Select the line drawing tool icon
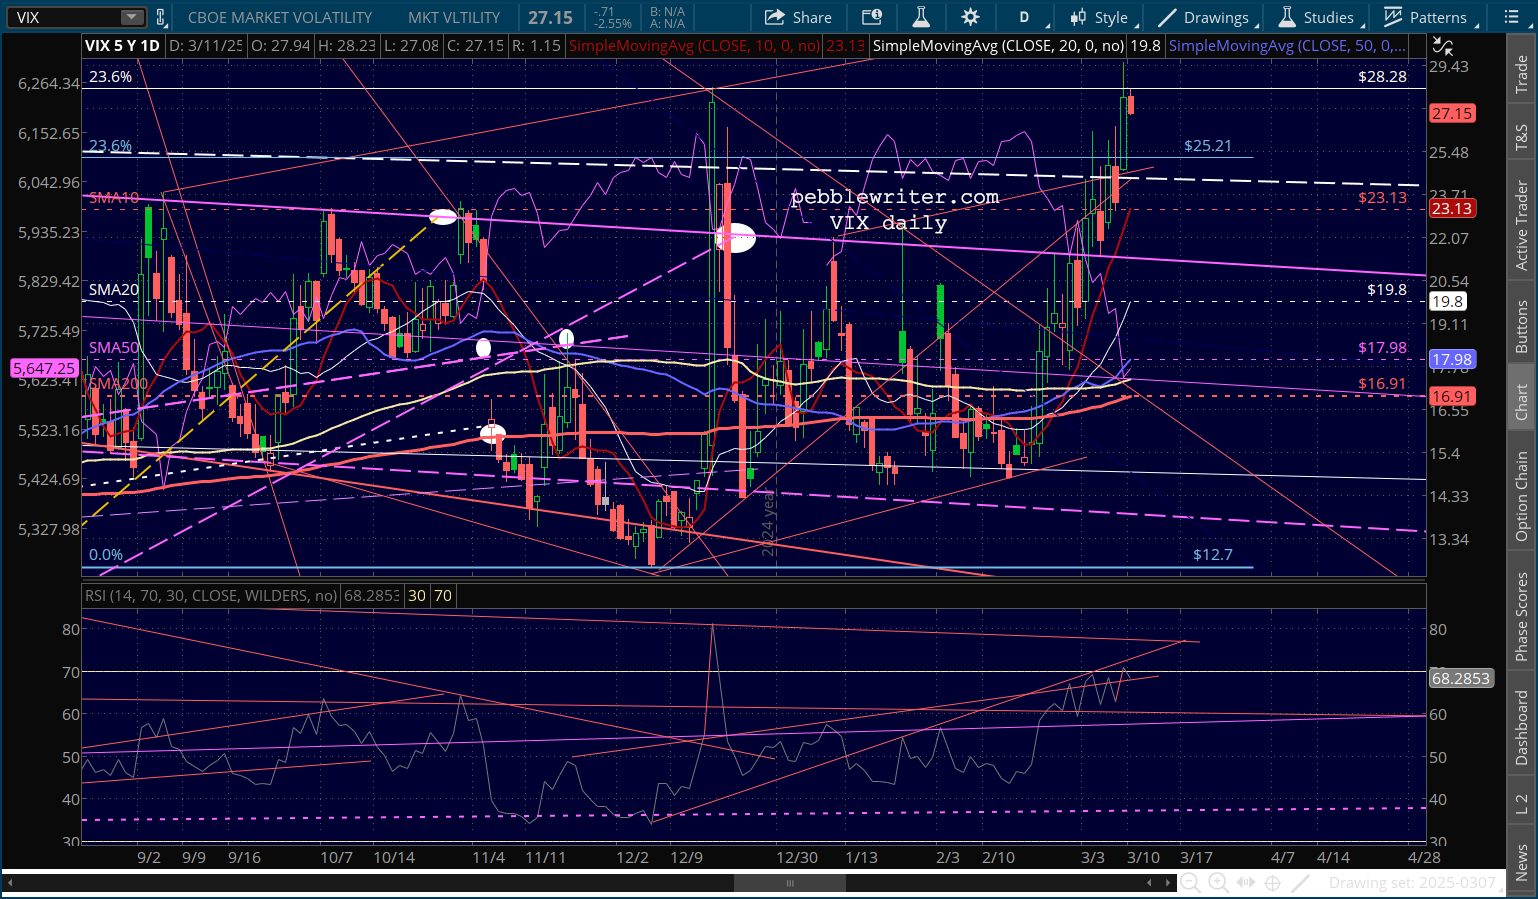Image resolution: width=1538 pixels, height=899 pixels. pos(1300,883)
